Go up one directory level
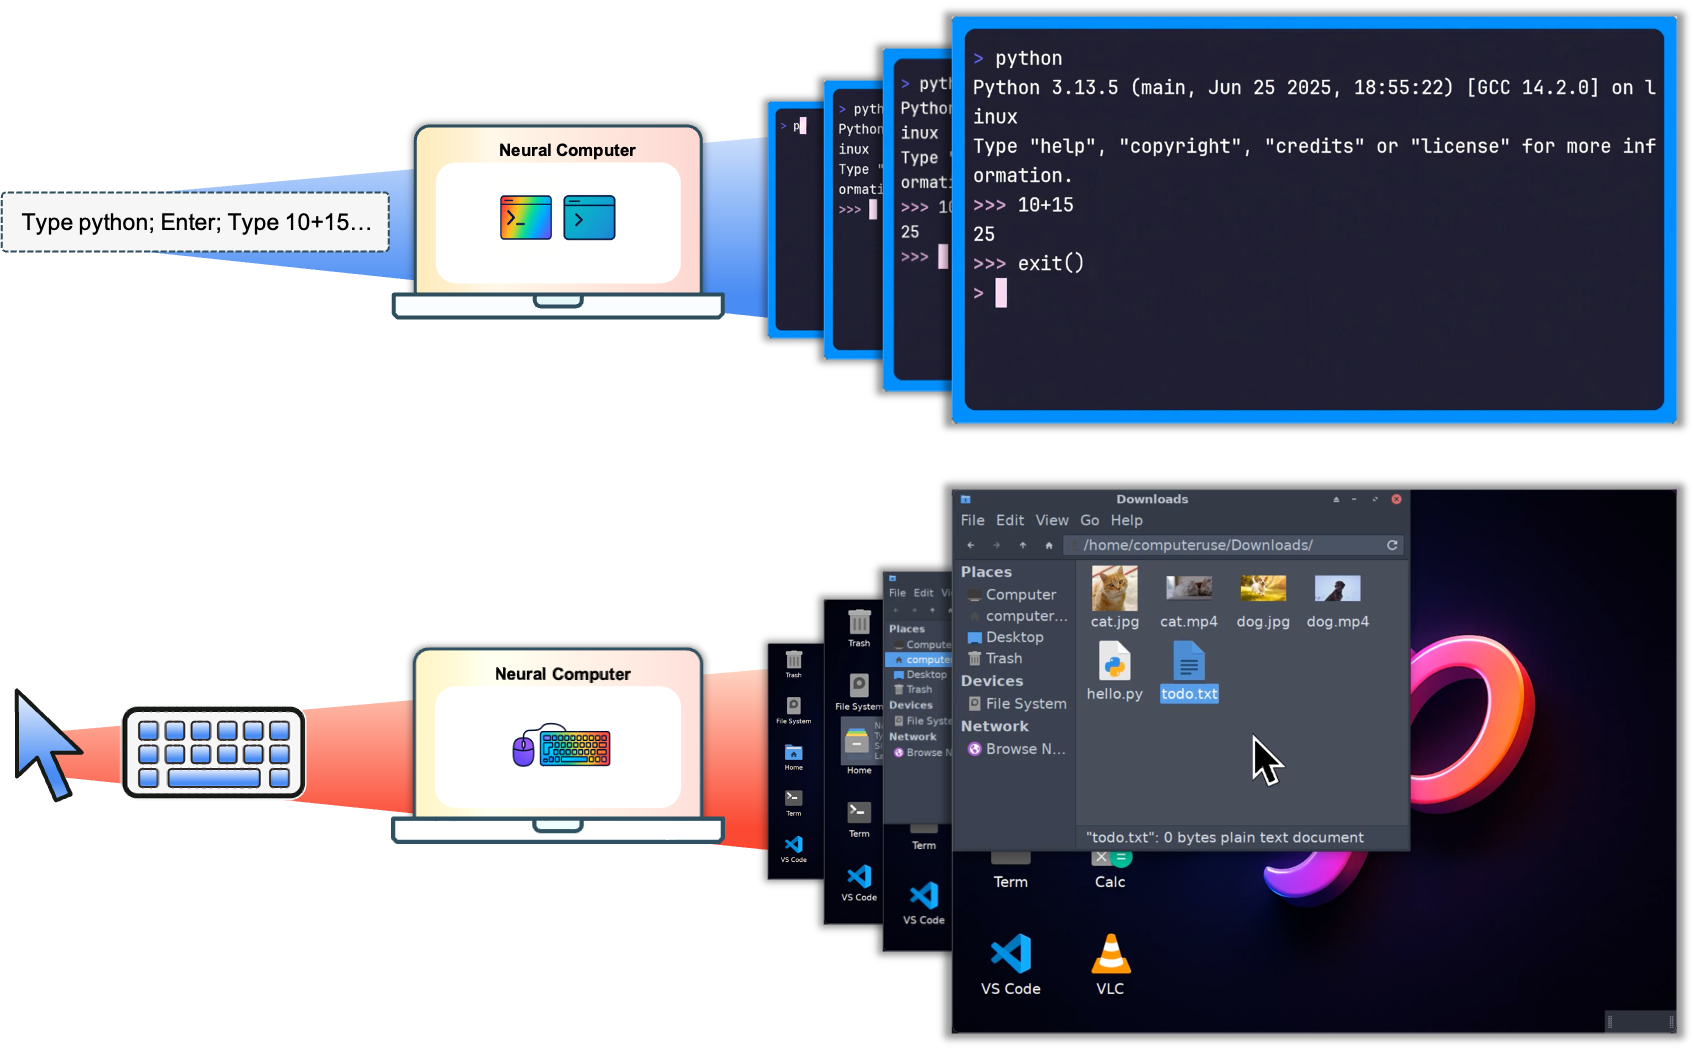 [1022, 545]
